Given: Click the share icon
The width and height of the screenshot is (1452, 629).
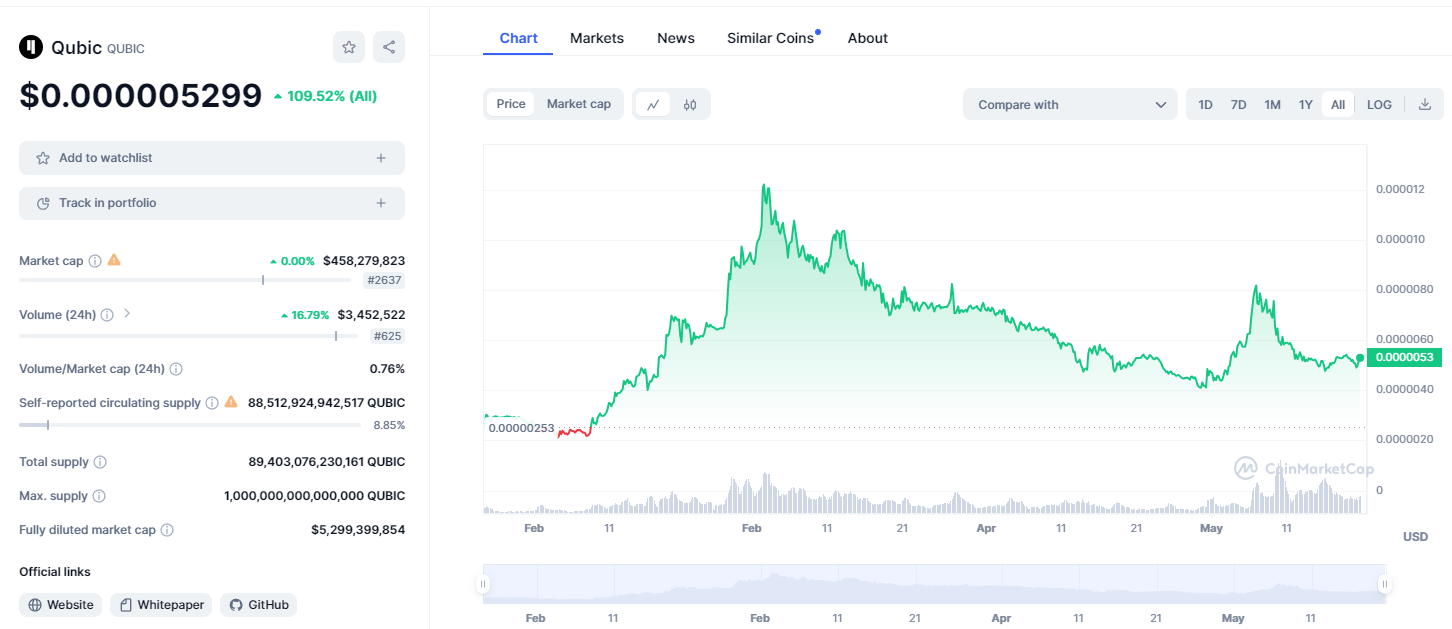Looking at the screenshot, I should click(x=389, y=47).
